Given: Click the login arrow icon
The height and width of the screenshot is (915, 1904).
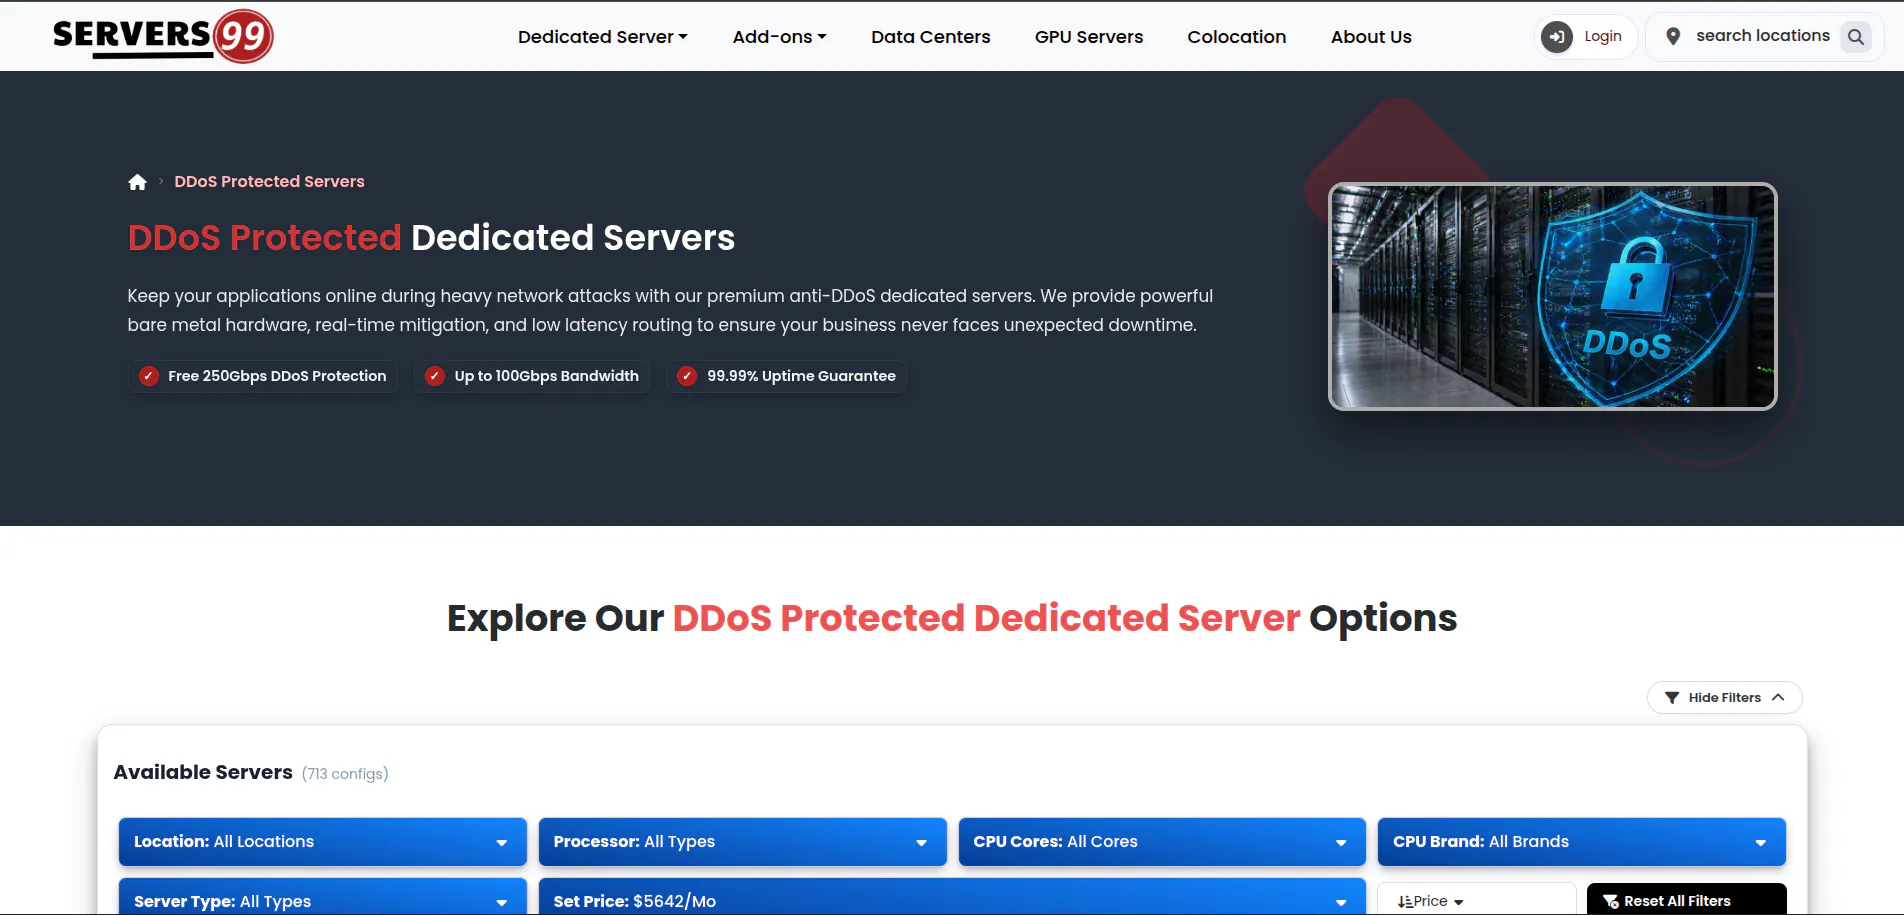Looking at the screenshot, I should (x=1556, y=37).
